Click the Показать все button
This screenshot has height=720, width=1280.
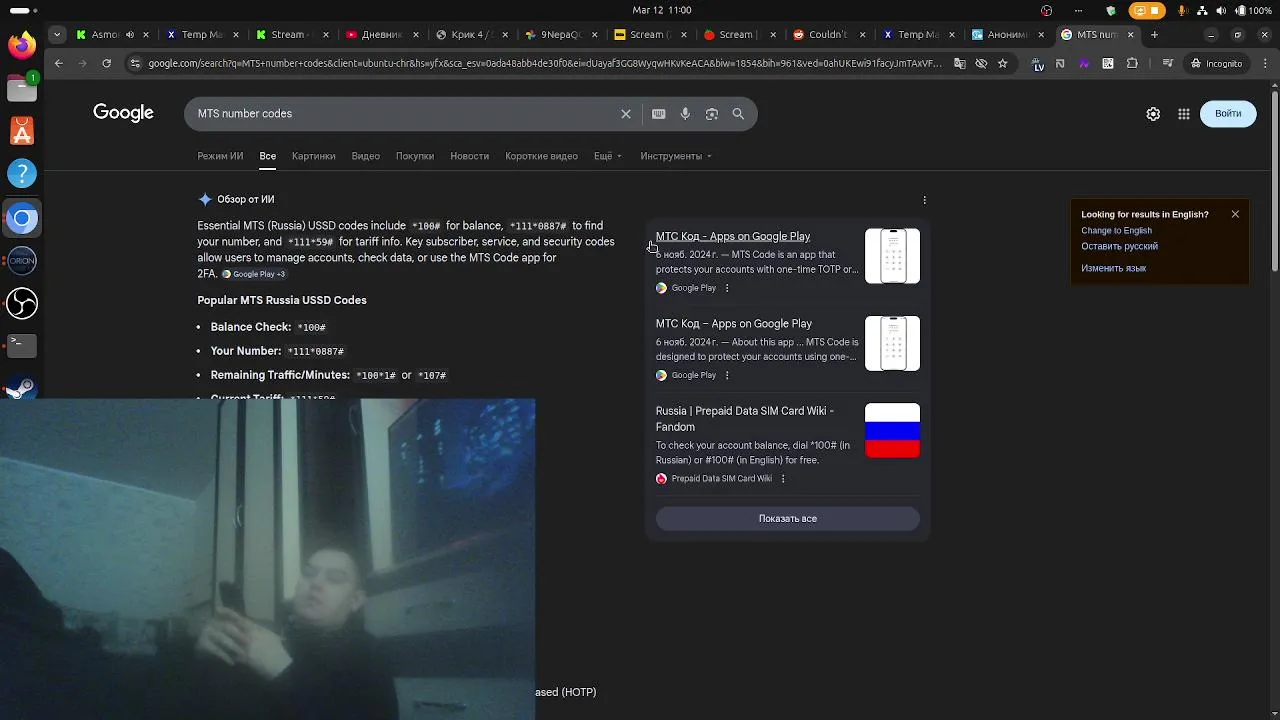[787, 519]
